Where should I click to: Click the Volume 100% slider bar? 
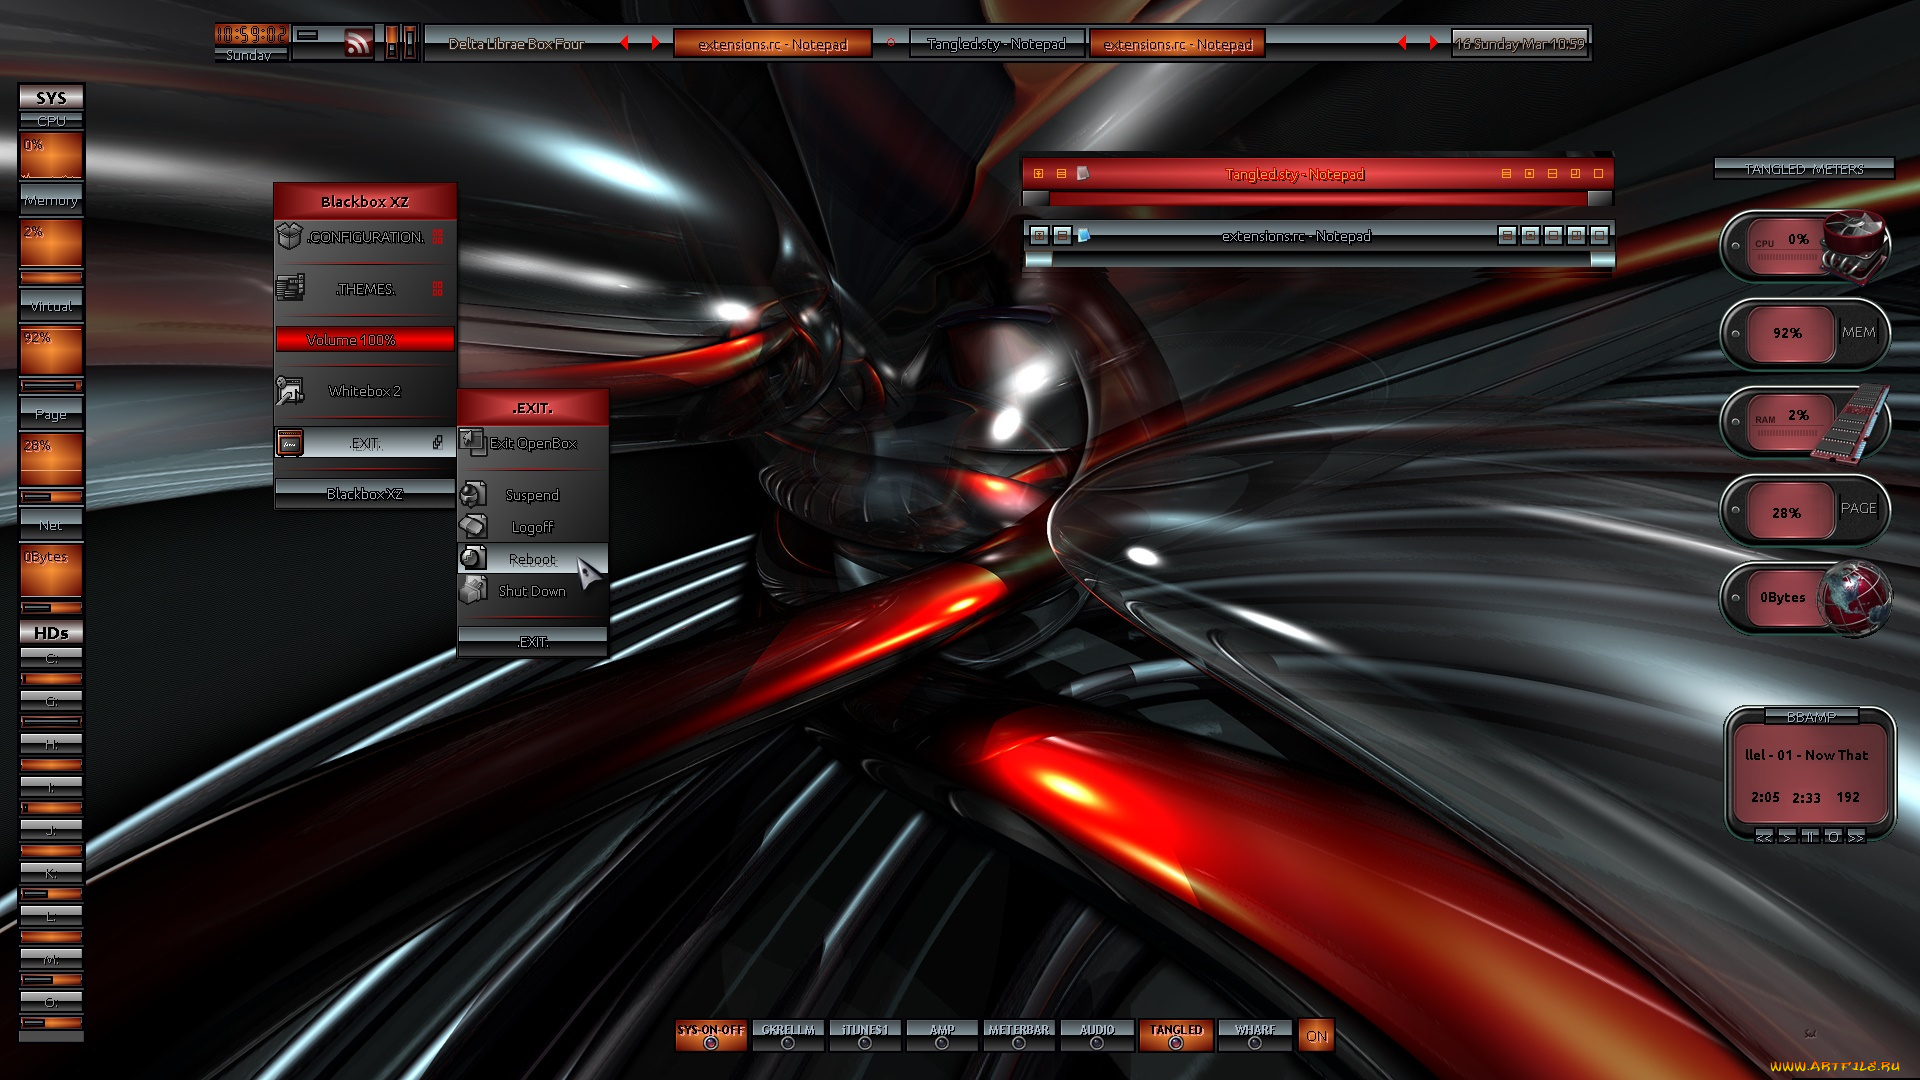point(365,340)
